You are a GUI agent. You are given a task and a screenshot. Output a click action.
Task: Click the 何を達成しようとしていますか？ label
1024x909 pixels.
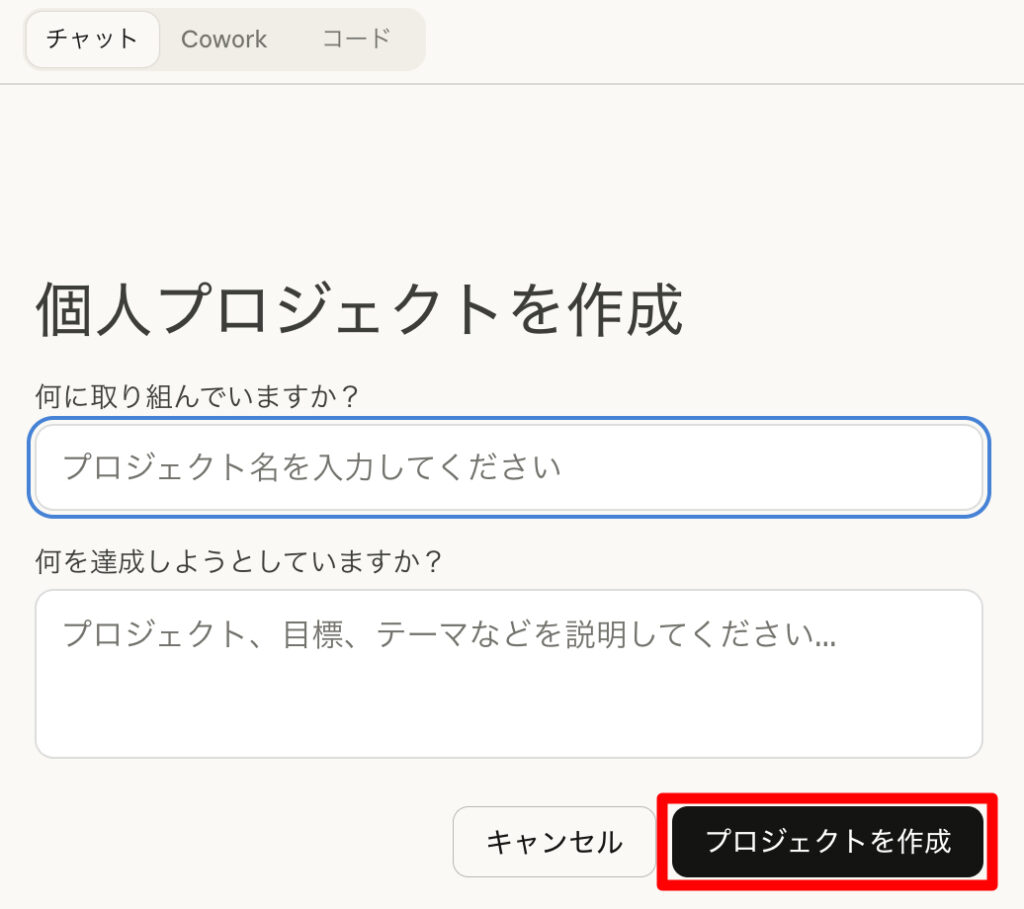click(x=239, y=561)
